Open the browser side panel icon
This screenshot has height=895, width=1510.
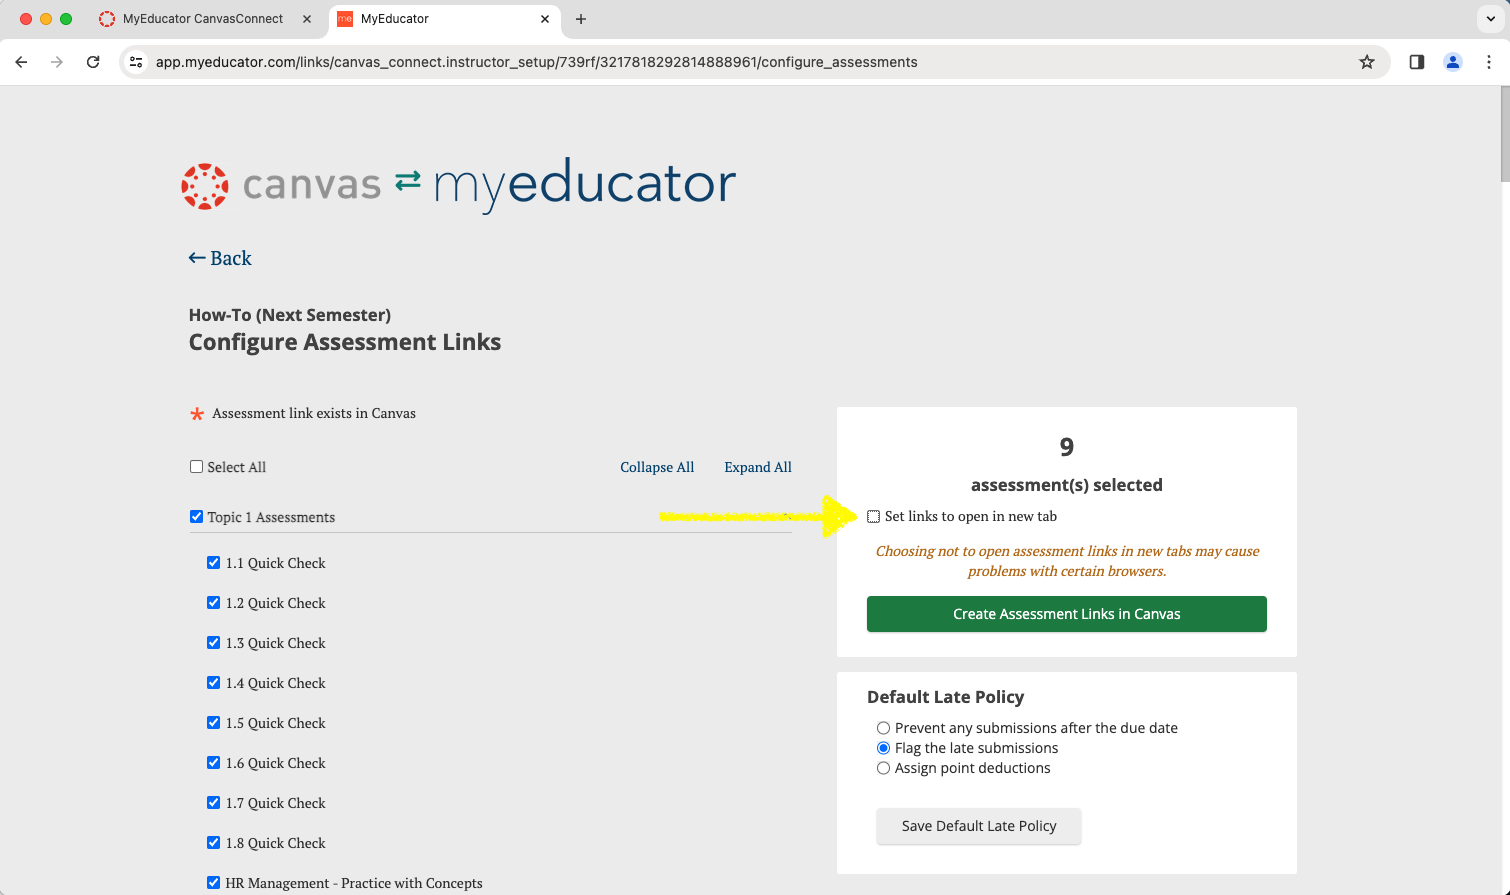[x=1417, y=62]
